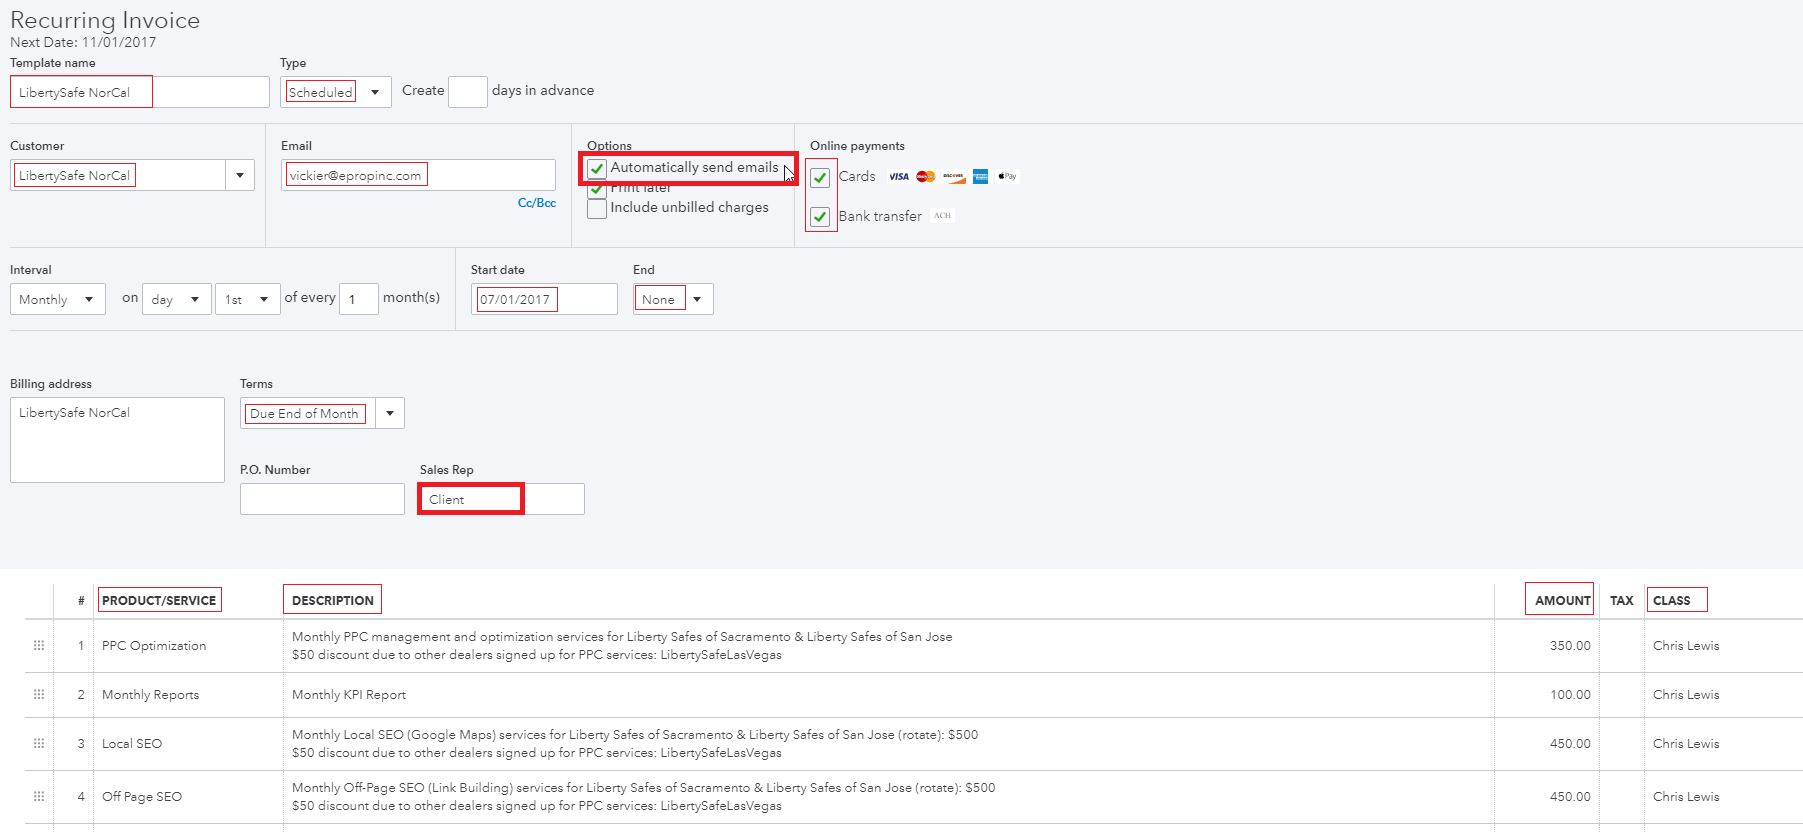Select the PPC Optimization product cell
The image size is (1803, 833).
point(188,645)
